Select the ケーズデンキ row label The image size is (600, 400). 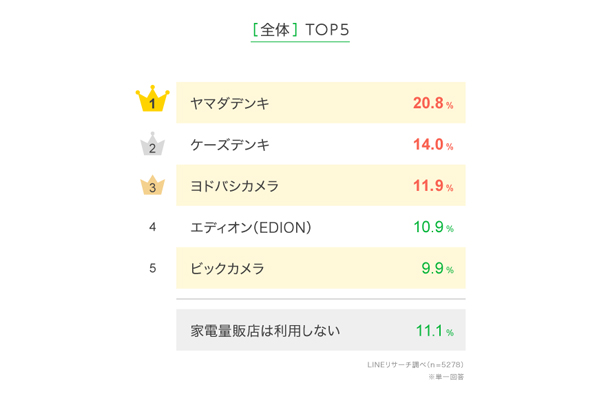point(230,145)
